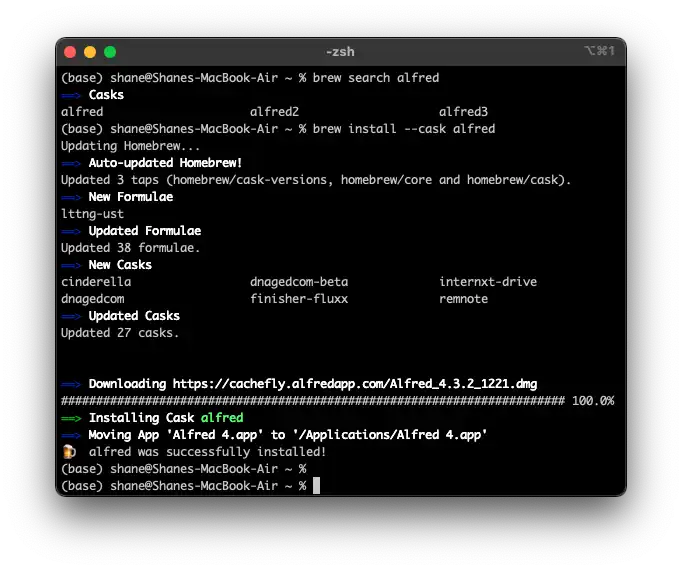This screenshot has height=570, width=682.
Task: Select the 'cinderella' cask name
Action: [x=96, y=282]
